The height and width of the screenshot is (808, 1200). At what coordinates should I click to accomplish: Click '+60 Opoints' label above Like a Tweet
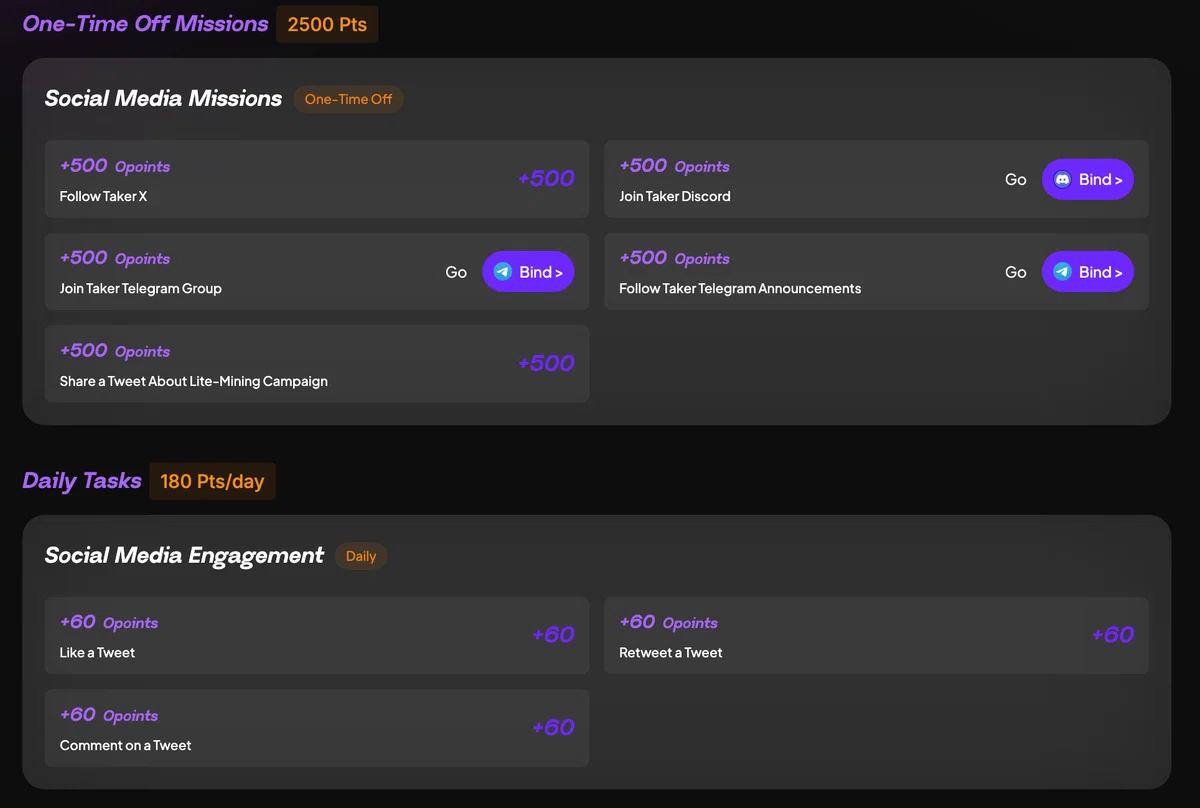(x=109, y=622)
